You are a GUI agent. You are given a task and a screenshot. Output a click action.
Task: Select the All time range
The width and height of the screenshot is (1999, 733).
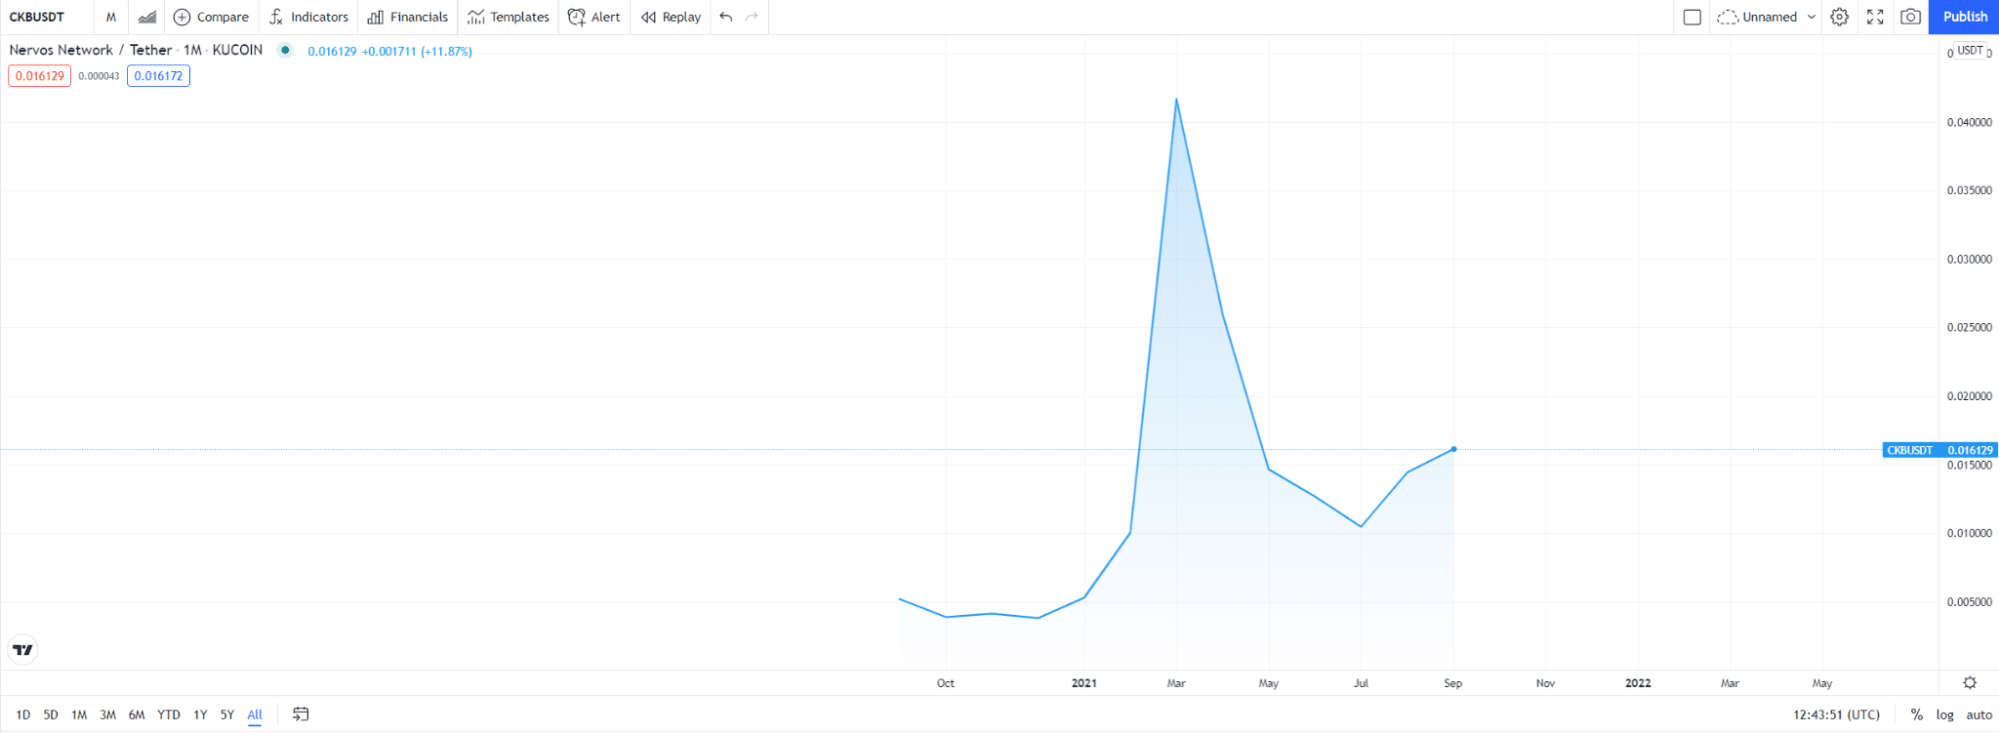coord(255,715)
